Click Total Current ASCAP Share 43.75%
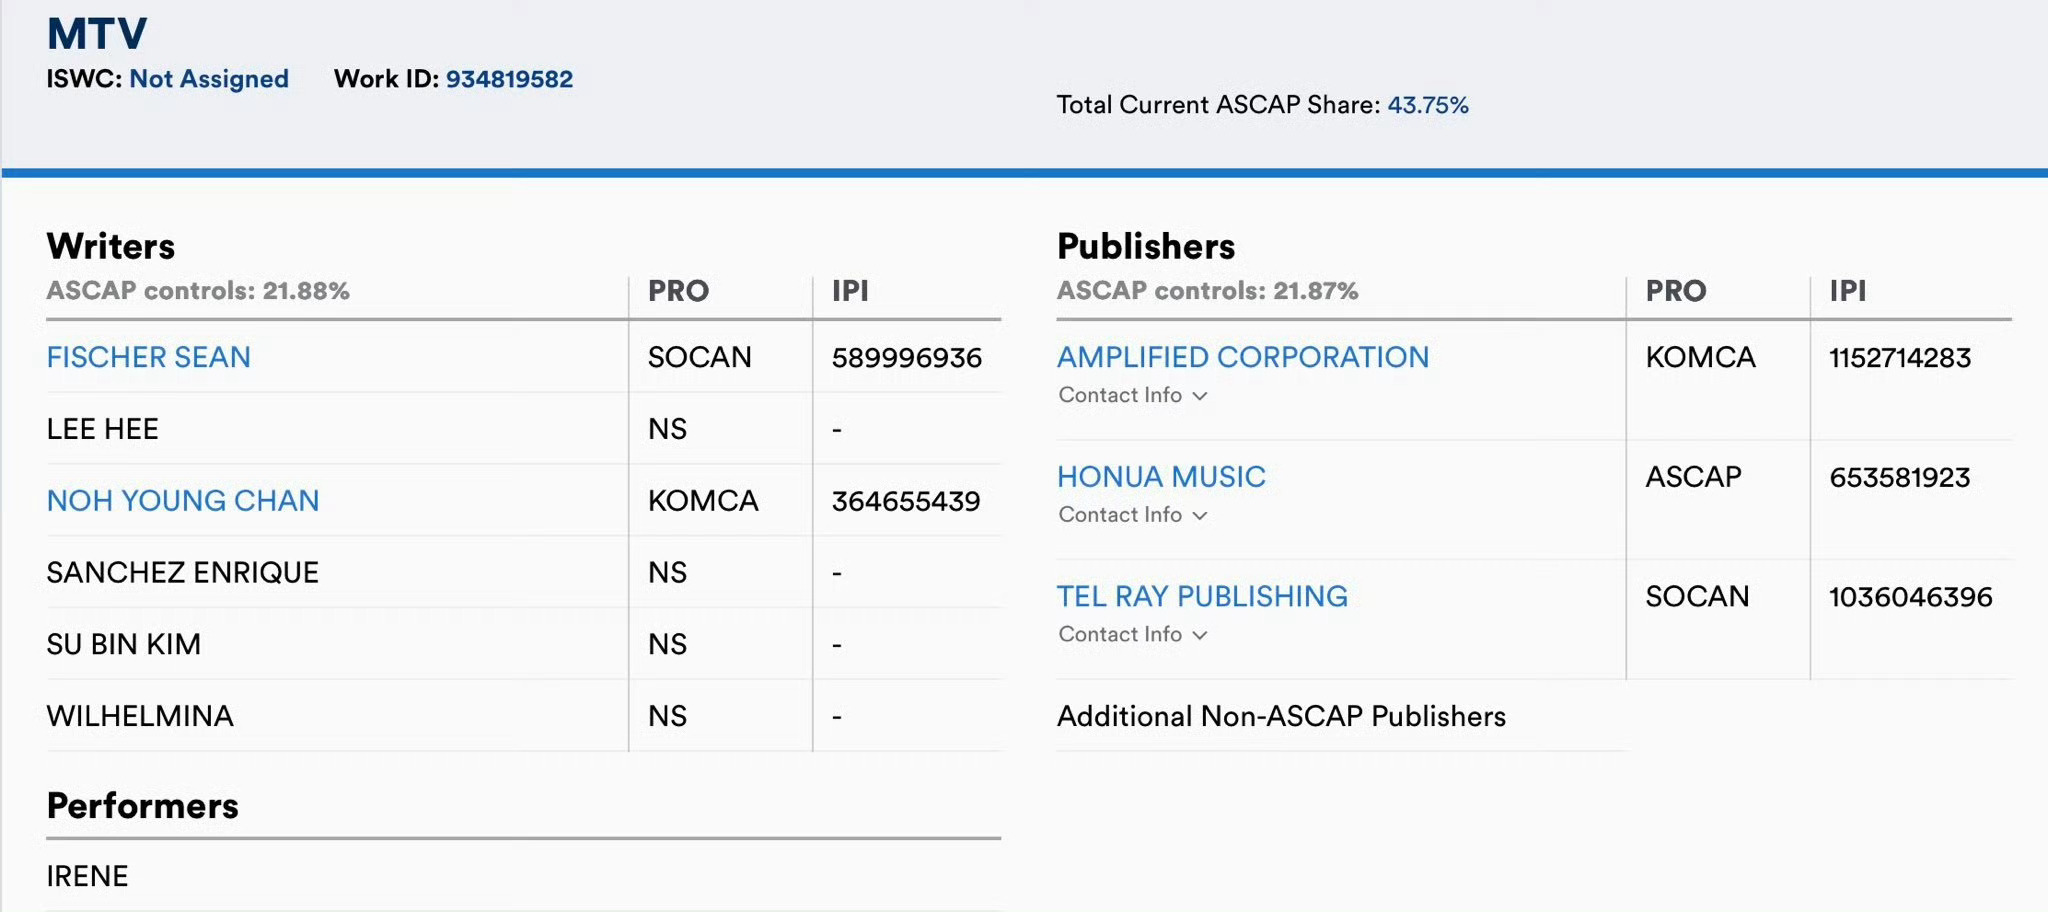 pos(1428,105)
